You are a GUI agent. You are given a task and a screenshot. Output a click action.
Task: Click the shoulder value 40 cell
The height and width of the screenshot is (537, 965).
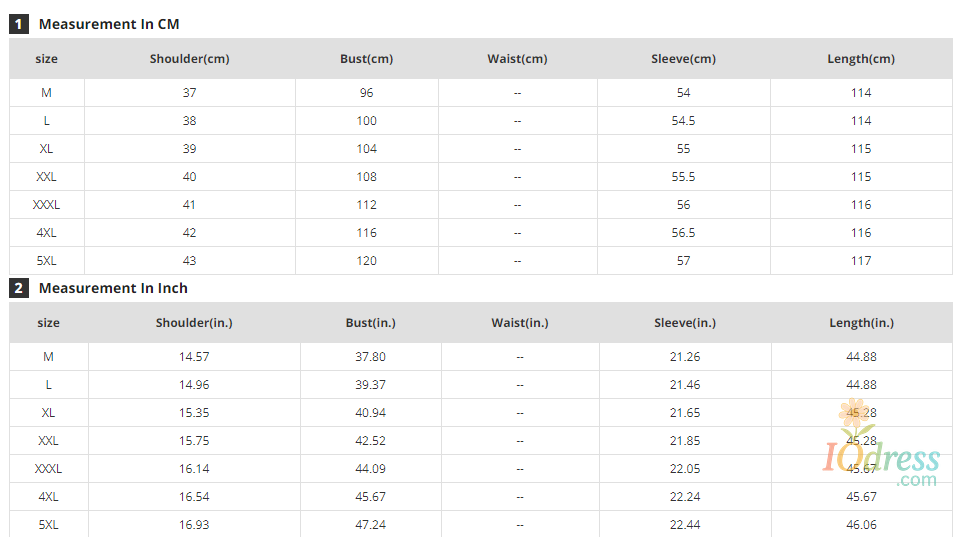tap(189, 177)
